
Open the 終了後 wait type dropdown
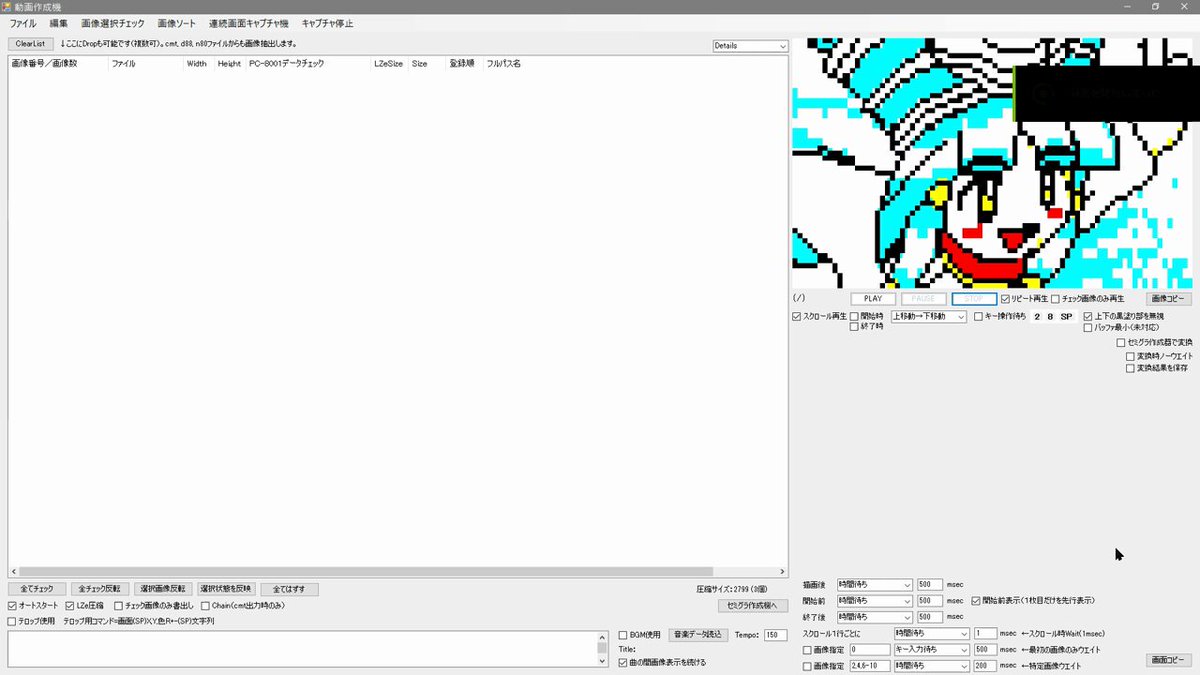[x=874, y=618]
